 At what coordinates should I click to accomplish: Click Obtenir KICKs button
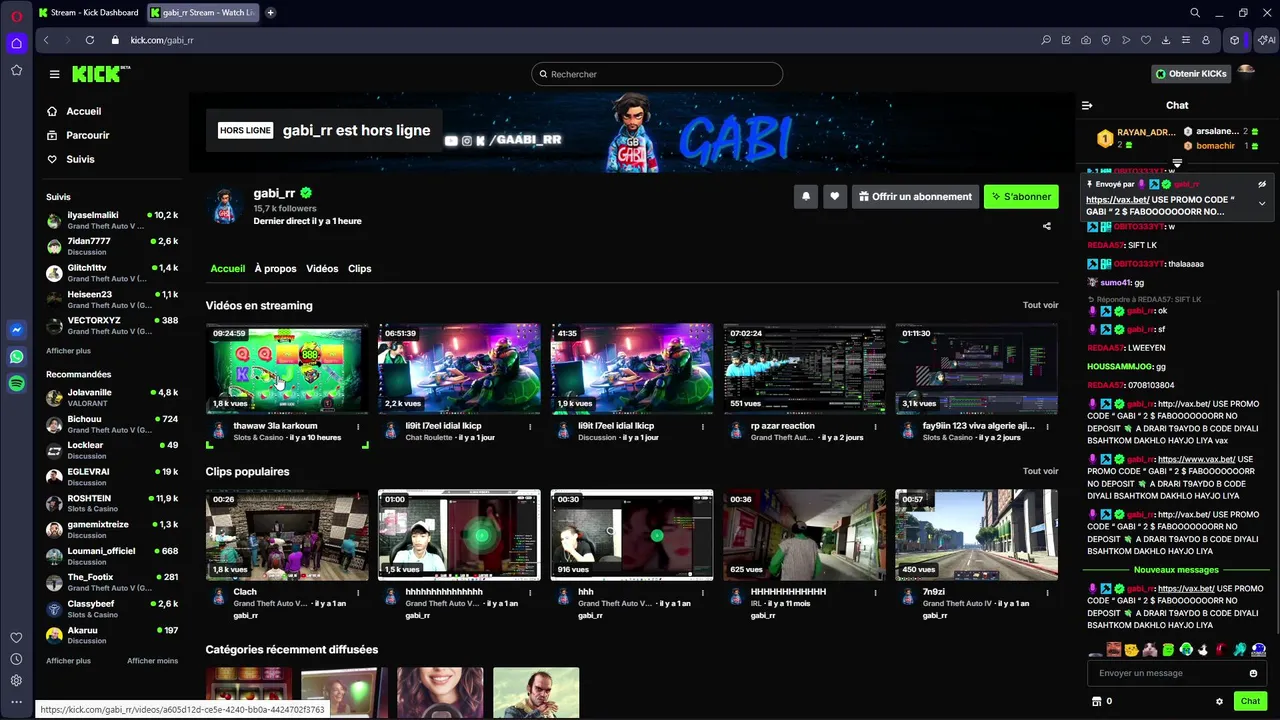(x=1191, y=74)
